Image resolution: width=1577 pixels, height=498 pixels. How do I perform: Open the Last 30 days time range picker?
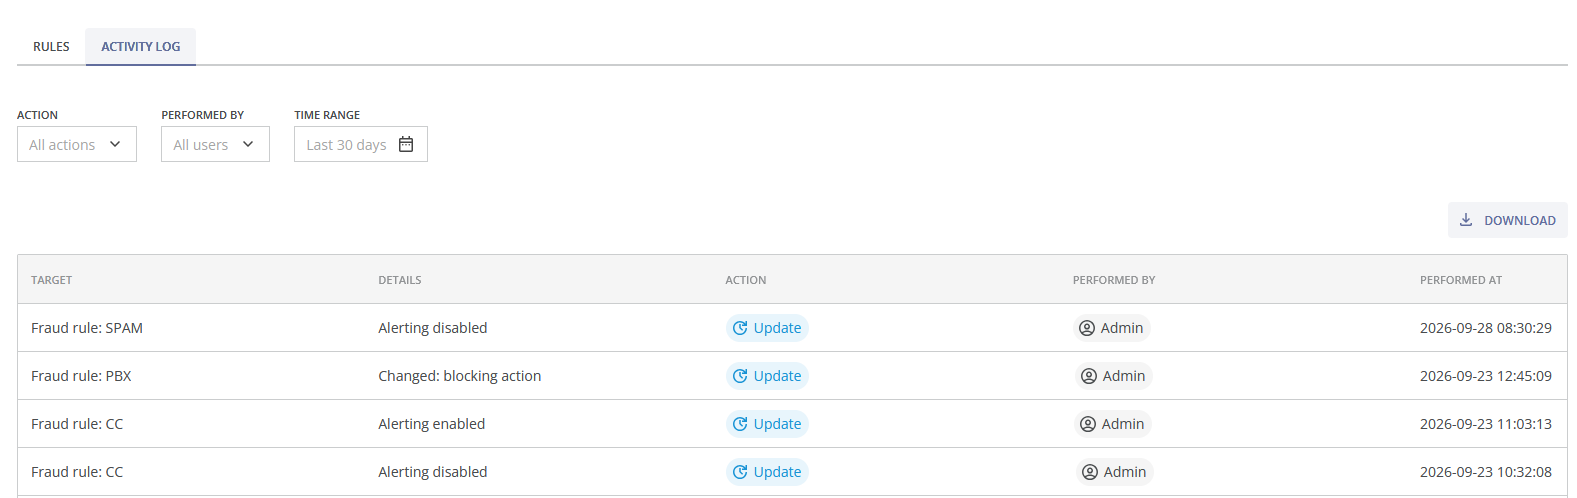coord(361,144)
